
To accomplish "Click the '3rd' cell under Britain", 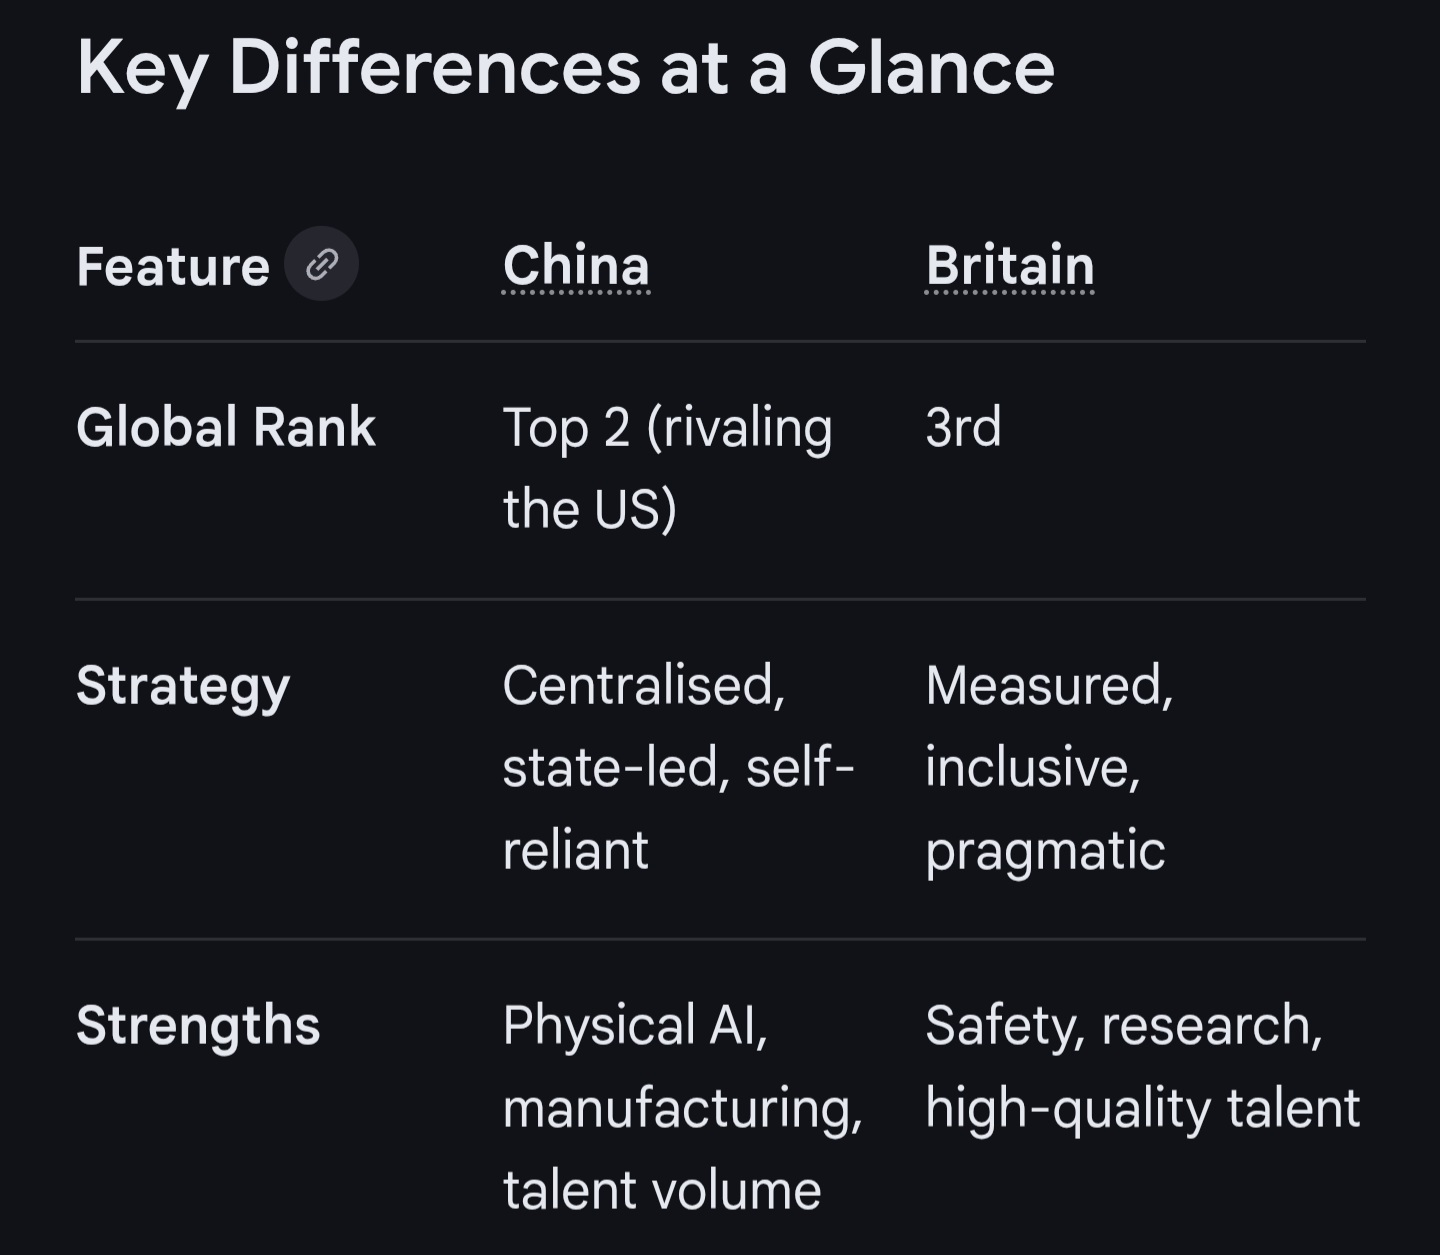I will pyautogui.click(x=963, y=428).
